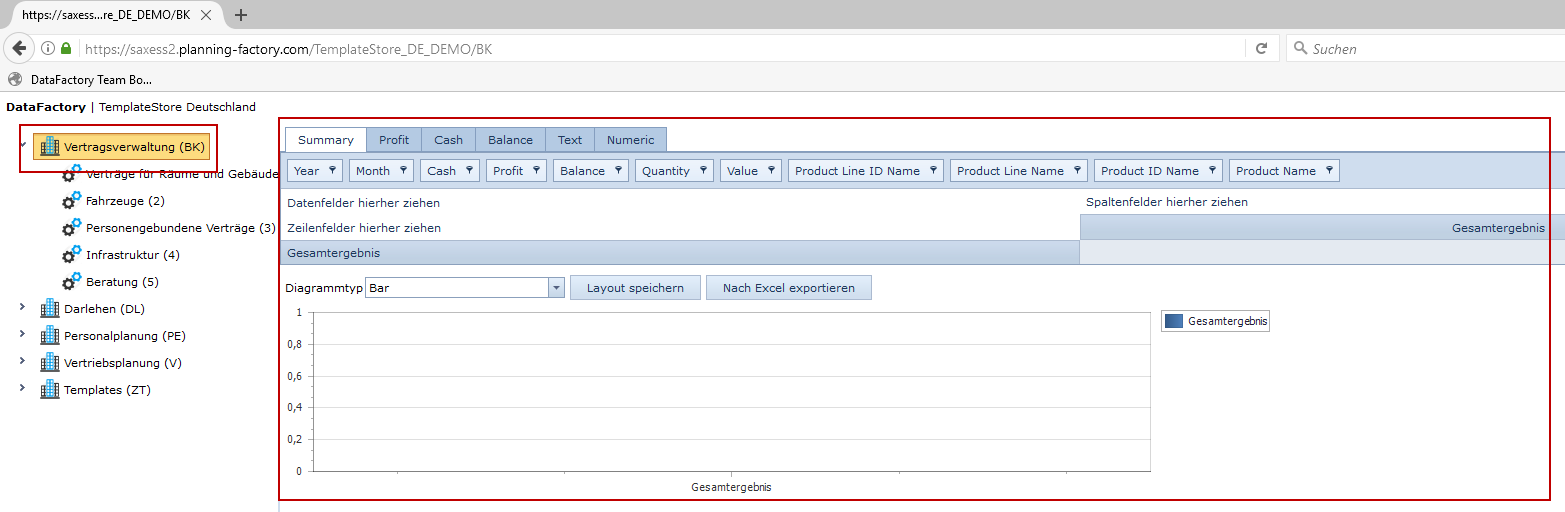Click the Product Name filter icon
1565x512 pixels.
click(x=1329, y=170)
